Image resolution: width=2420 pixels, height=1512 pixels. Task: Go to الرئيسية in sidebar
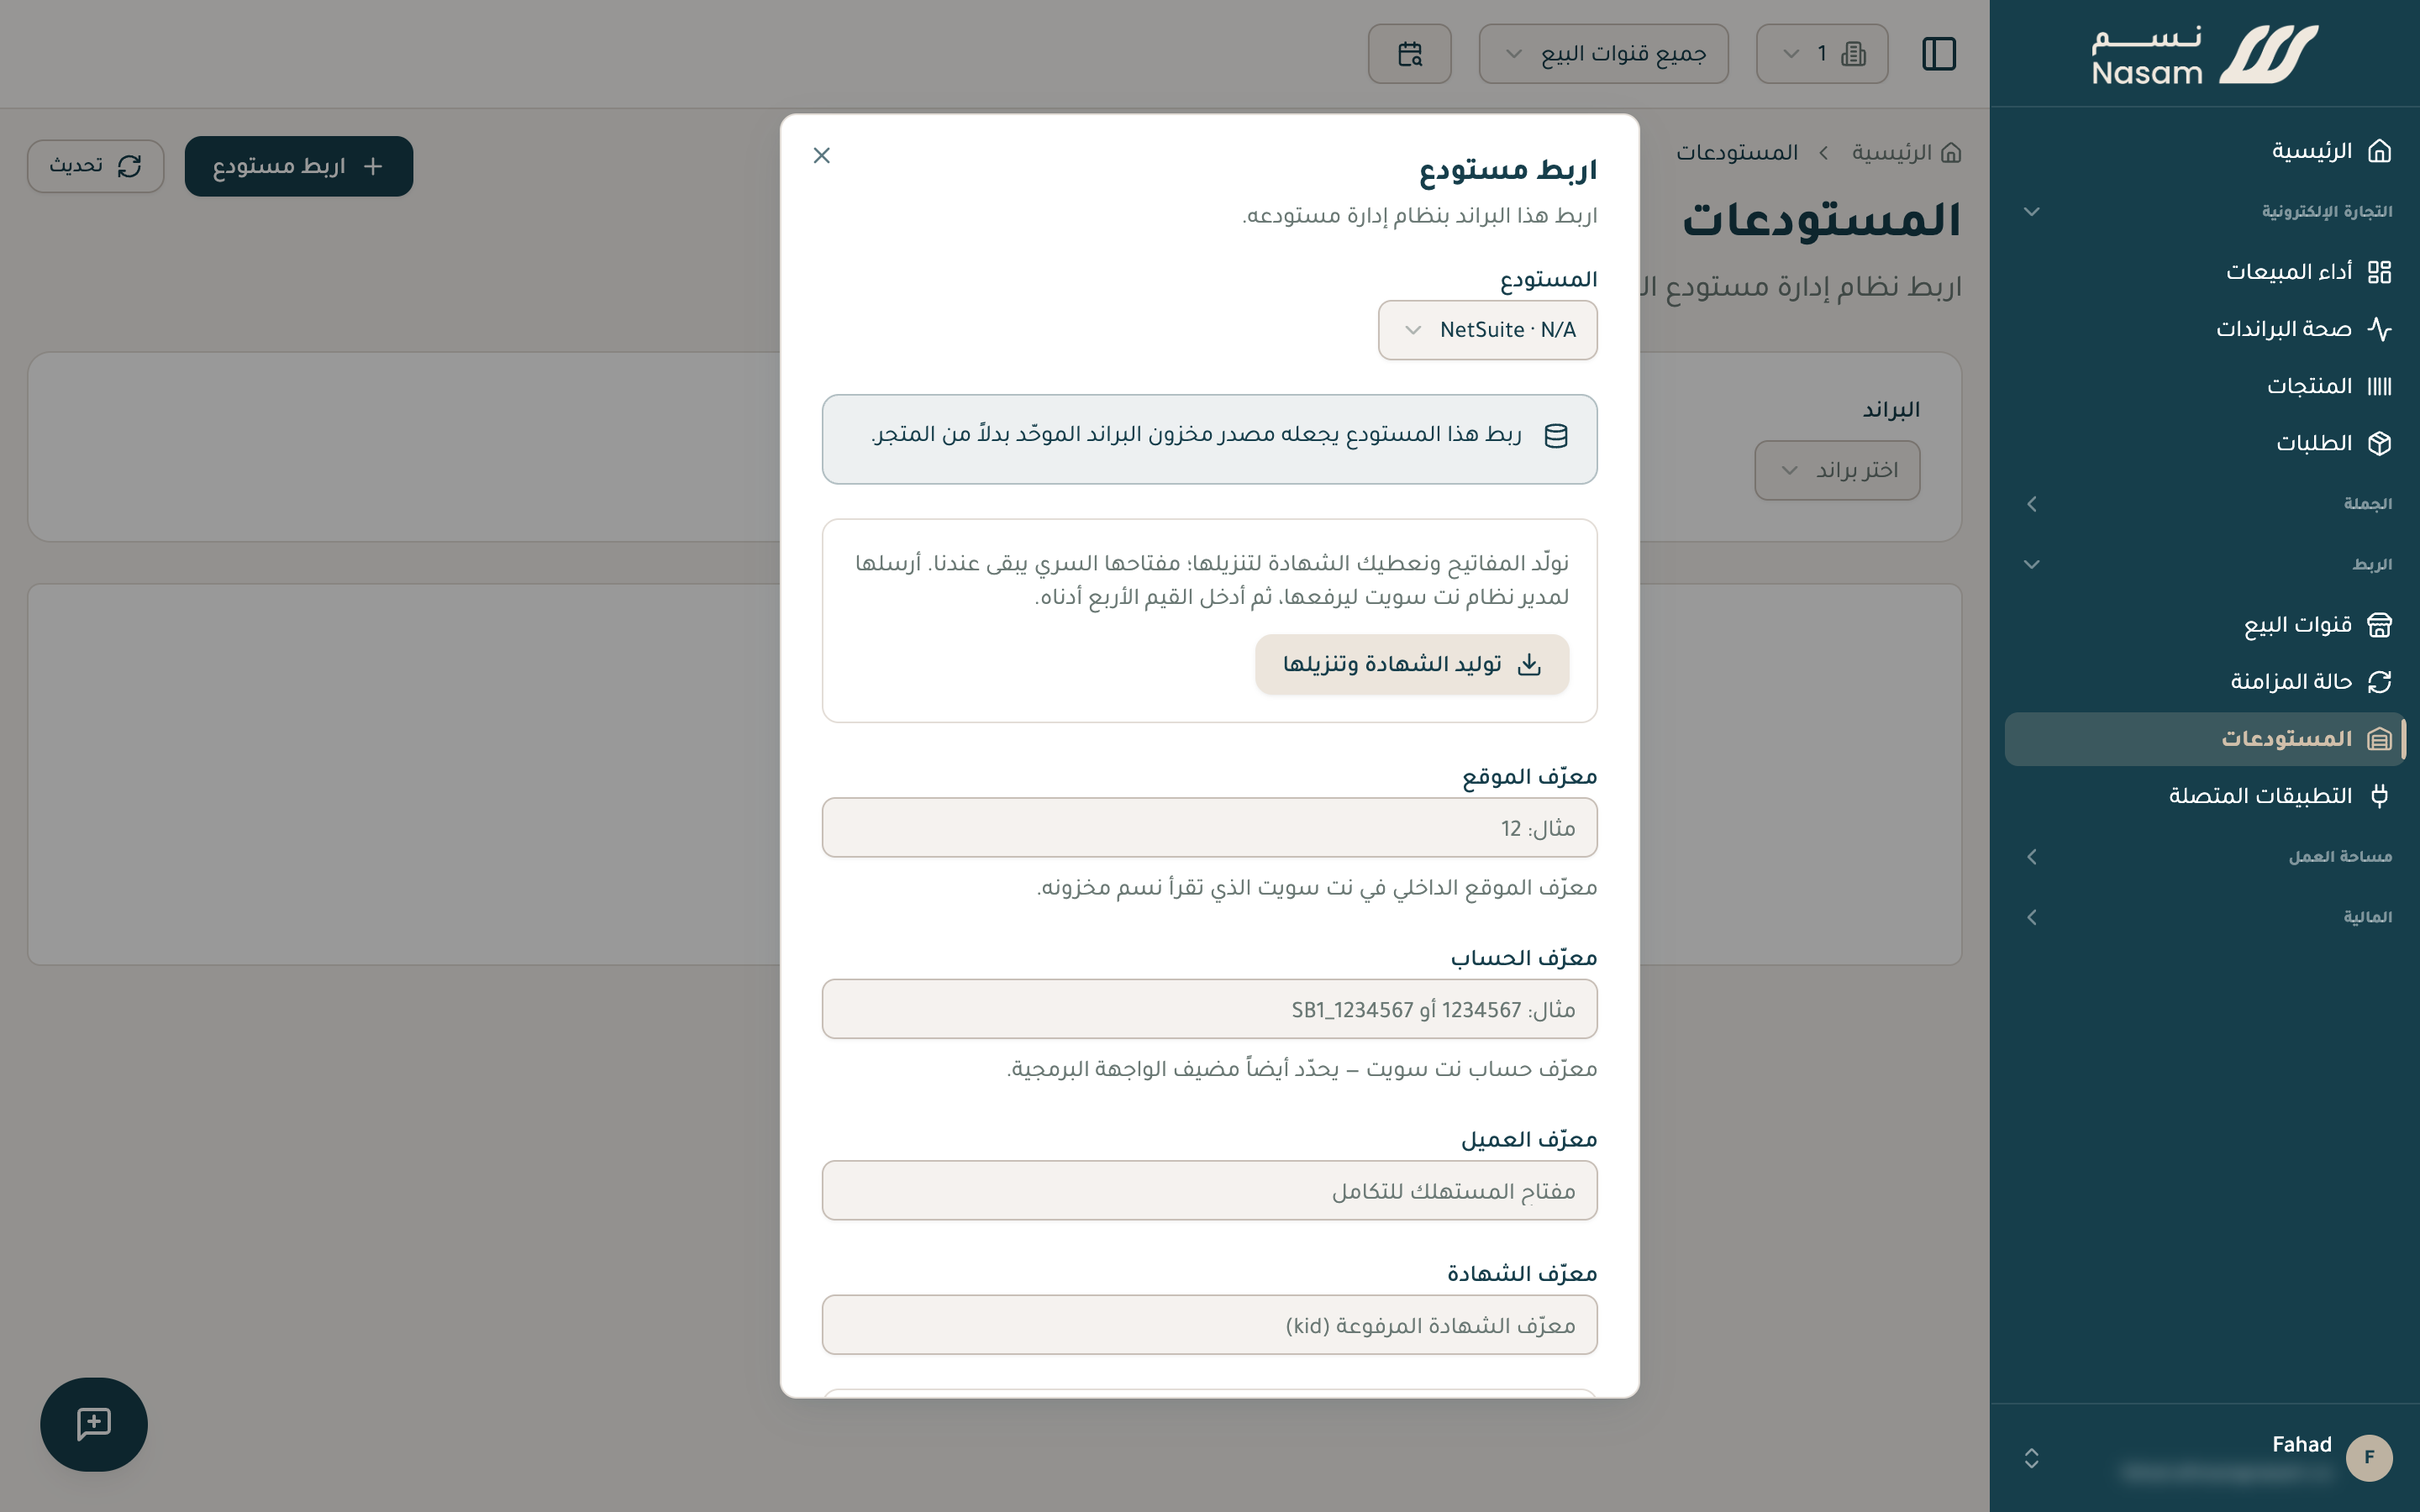(x=2204, y=151)
